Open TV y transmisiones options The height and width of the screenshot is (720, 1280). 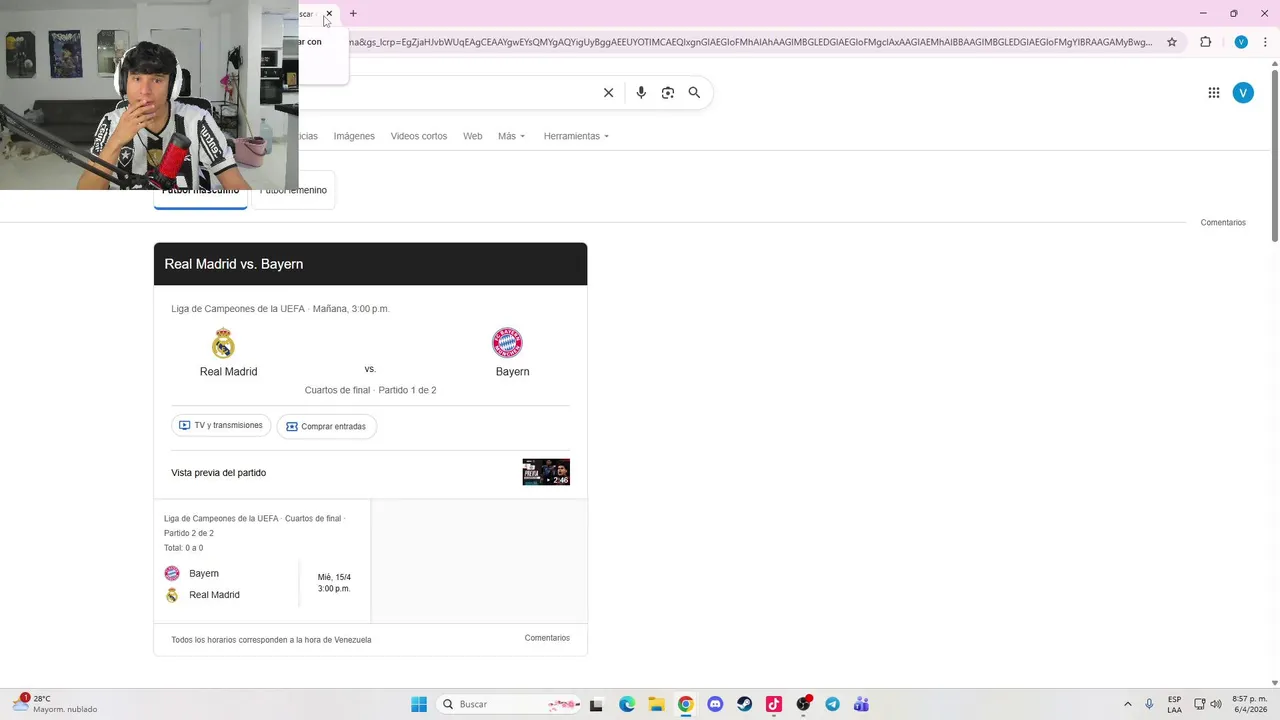coord(221,425)
